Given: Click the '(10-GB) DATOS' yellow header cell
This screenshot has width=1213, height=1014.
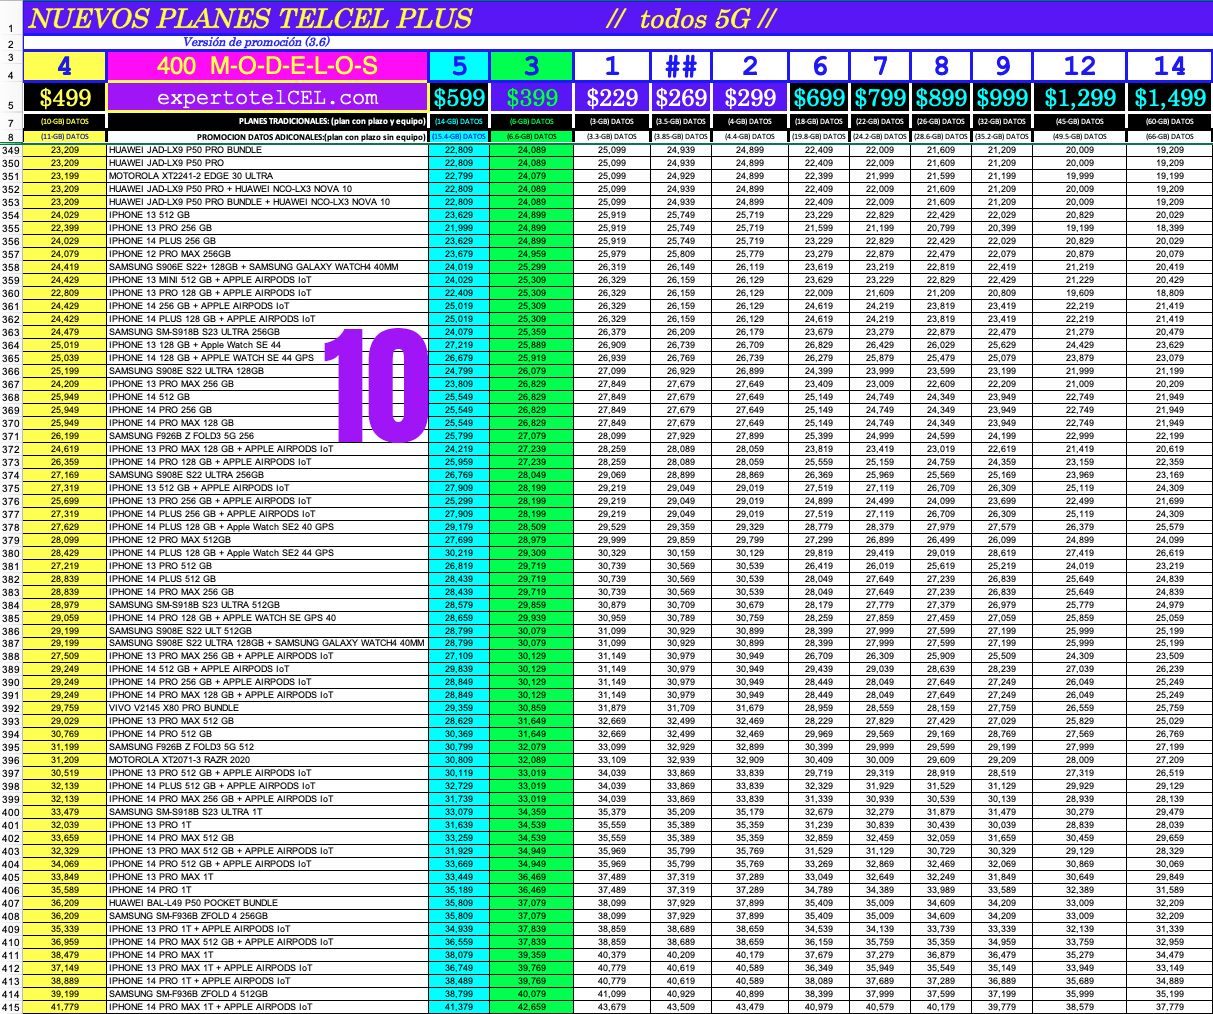Looking at the screenshot, I should [65, 122].
